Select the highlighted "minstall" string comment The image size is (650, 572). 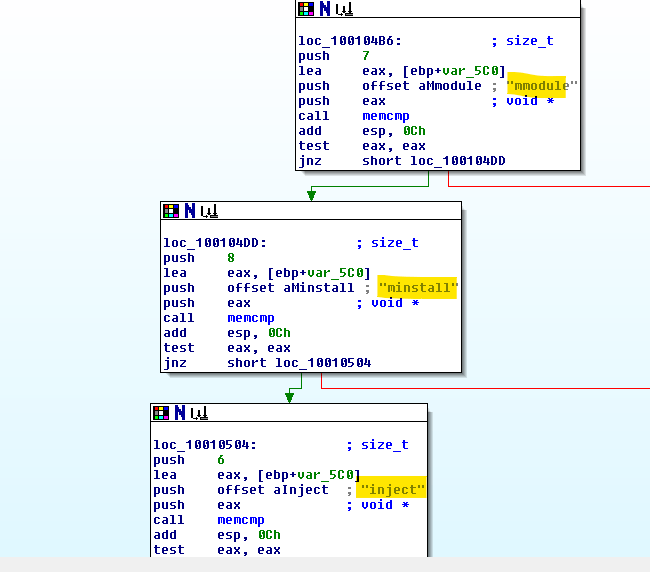tap(417, 288)
